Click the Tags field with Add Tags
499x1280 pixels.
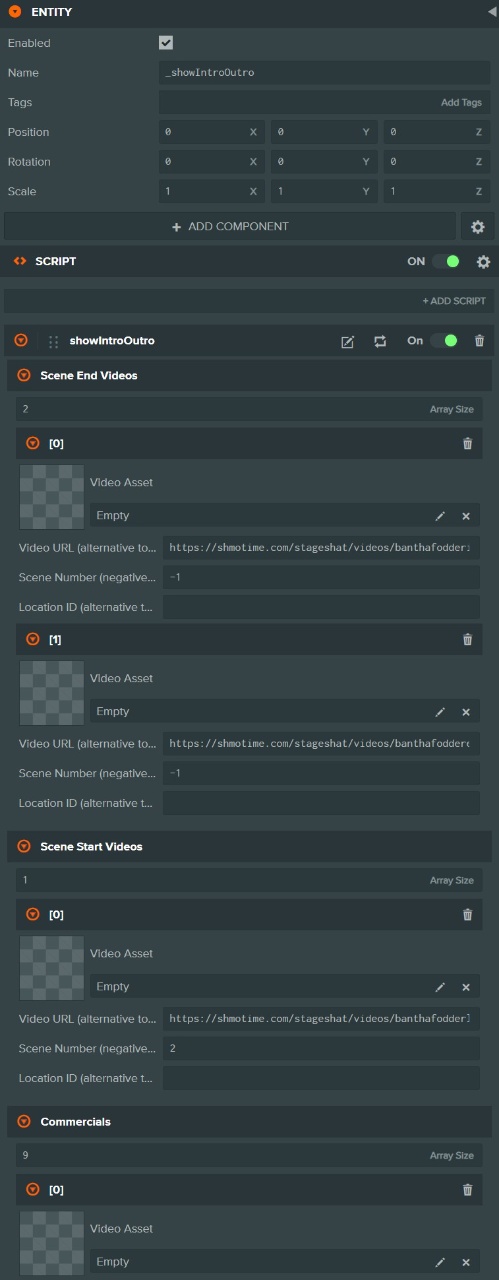(x=325, y=102)
